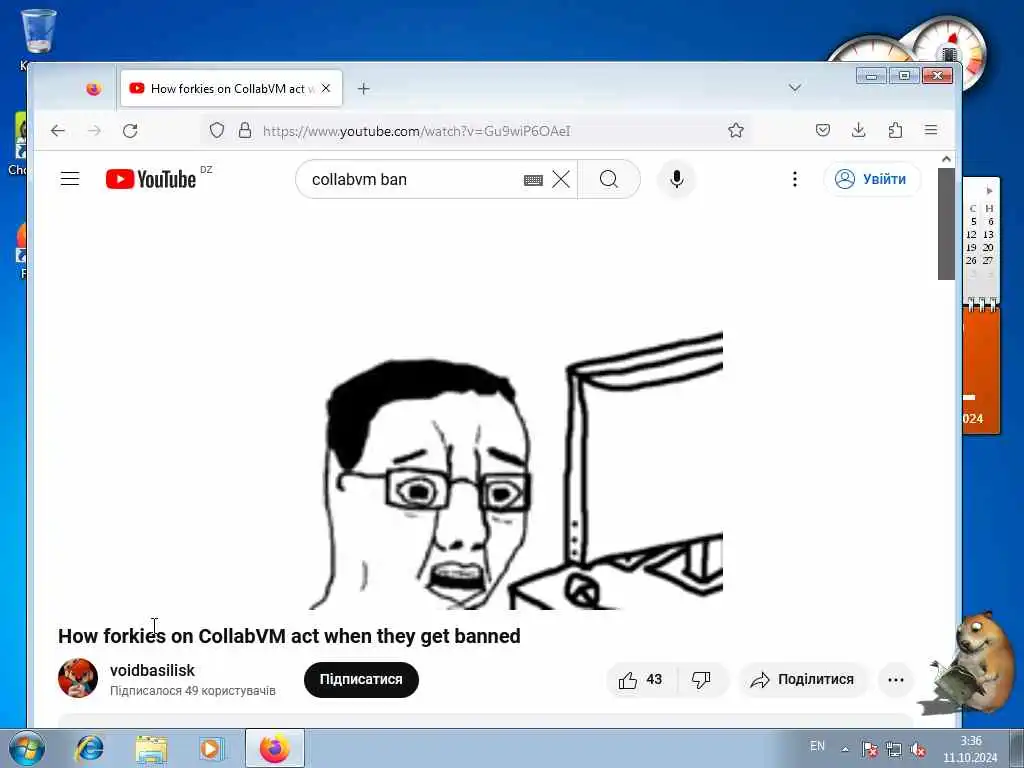This screenshot has width=1024, height=768.
Task: Go to the YouTube home logo
Action: pyautogui.click(x=151, y=179)
